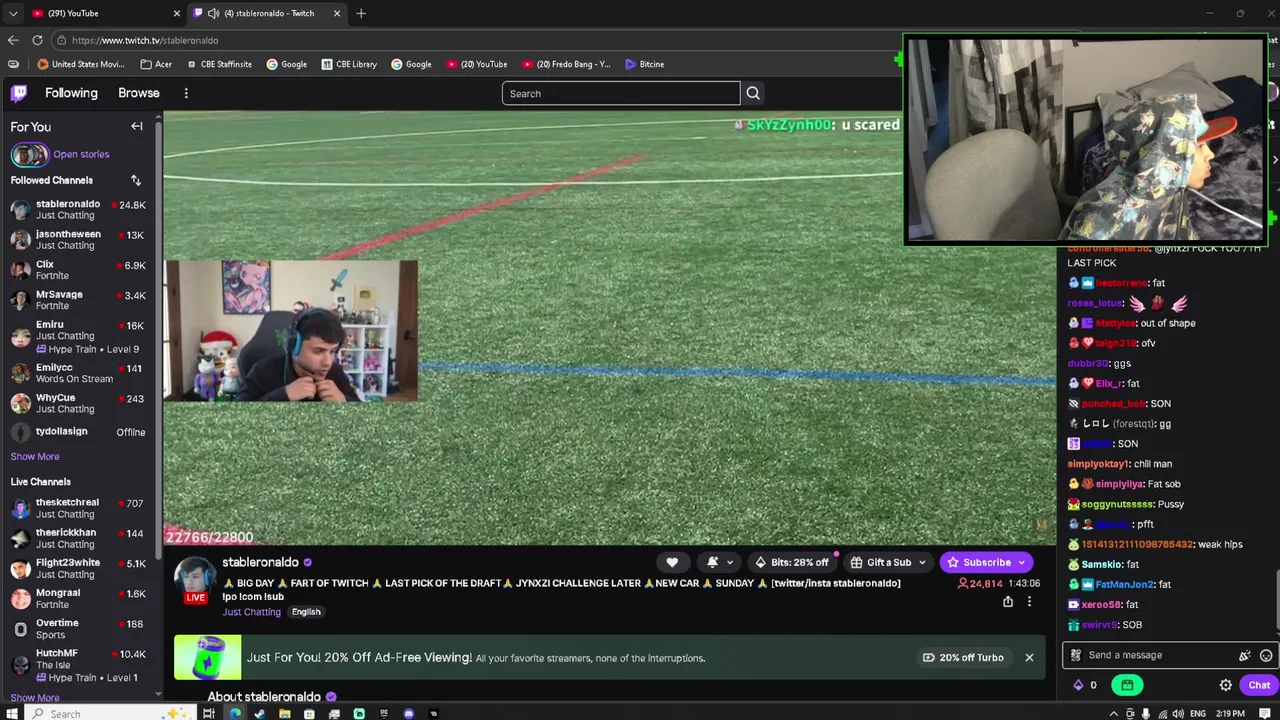Open Emiru channel in the sidebar
The width and height of the screenshot is (1280, 720).
pos(80,336)
